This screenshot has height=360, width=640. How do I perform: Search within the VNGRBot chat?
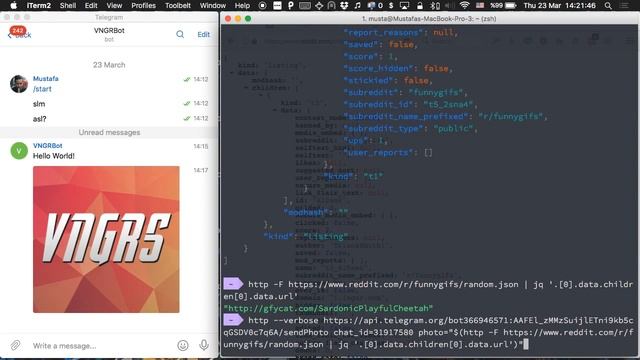[x=180, y=34]
